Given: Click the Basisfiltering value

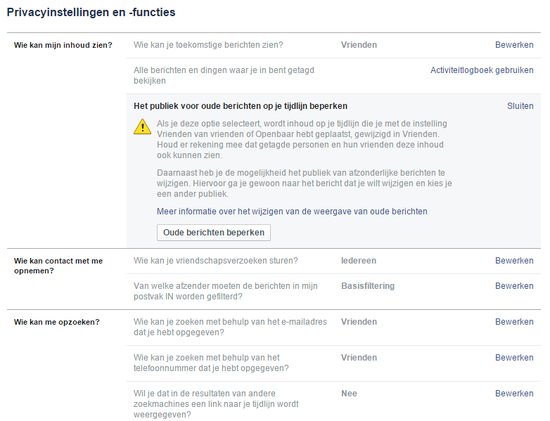Looking at the screenshot, I should pyautogui.click(x=368, y=286).
